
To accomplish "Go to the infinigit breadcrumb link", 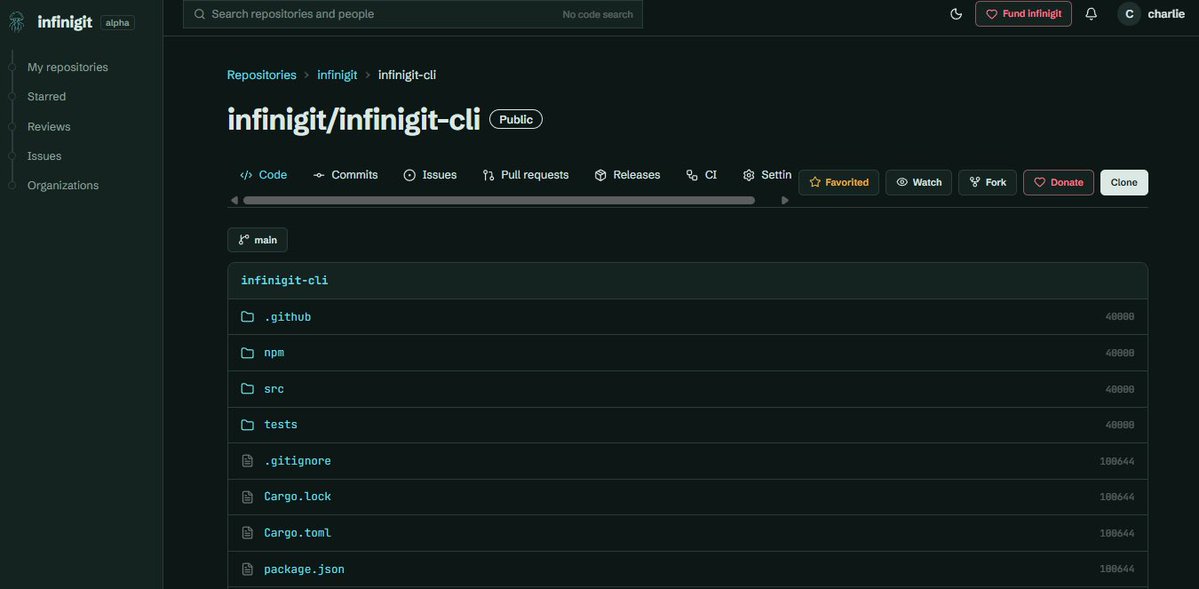I will [337, 75].
